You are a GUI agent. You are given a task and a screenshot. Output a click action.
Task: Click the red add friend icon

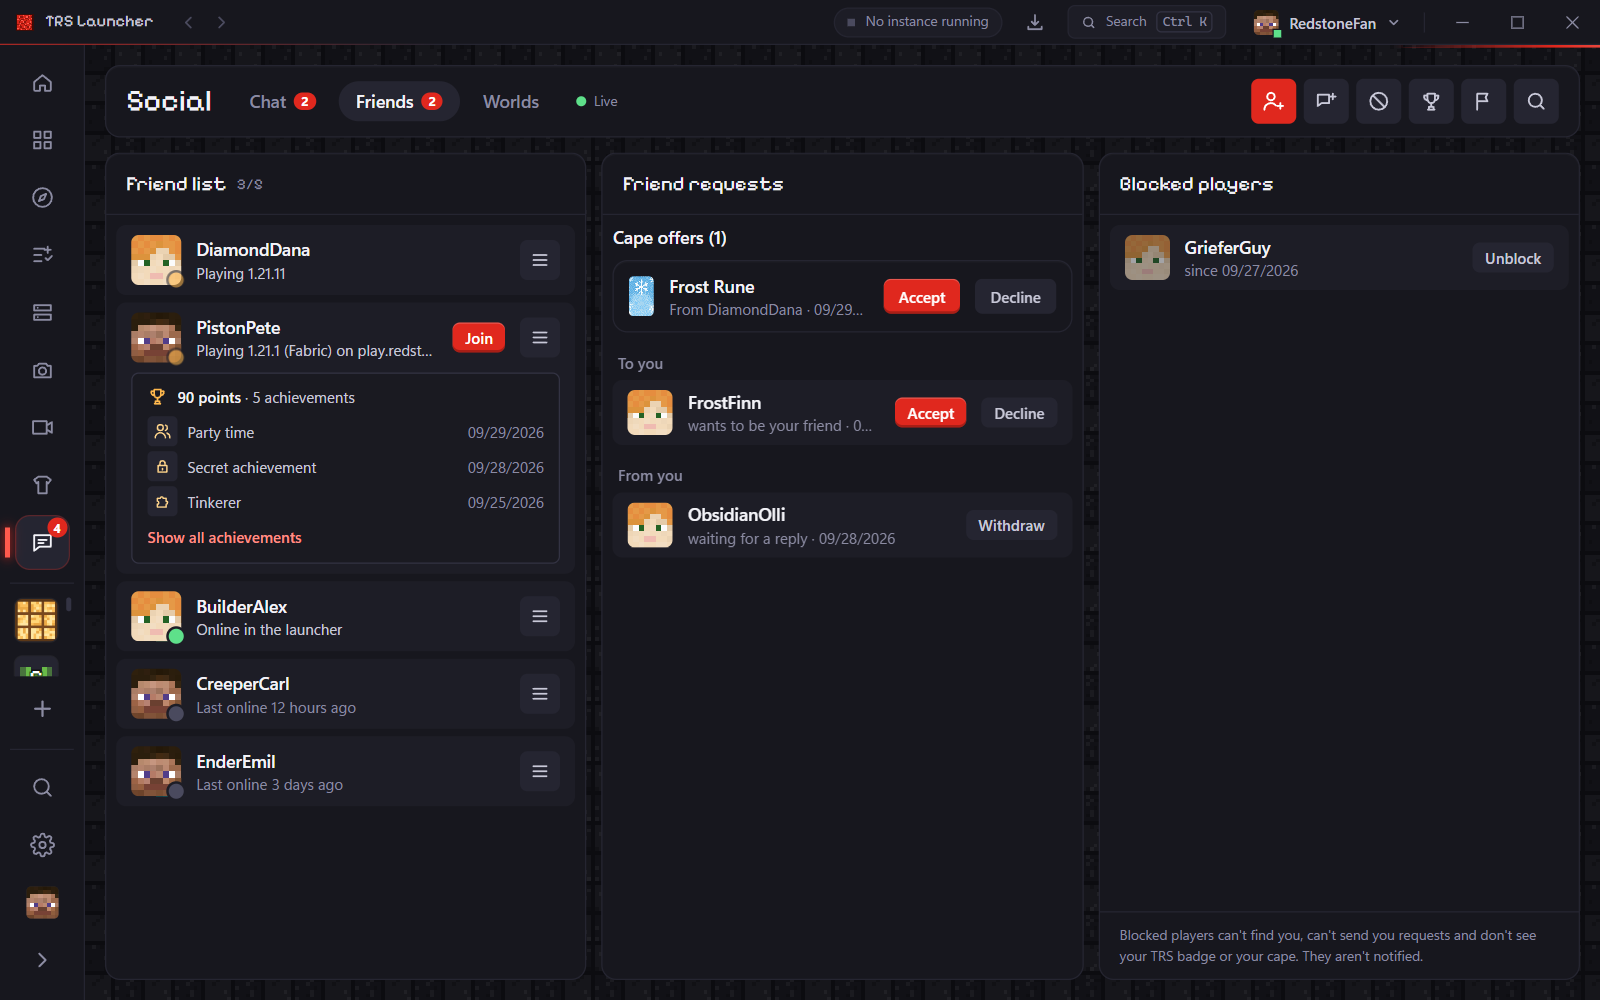(x=1273, y=101)
